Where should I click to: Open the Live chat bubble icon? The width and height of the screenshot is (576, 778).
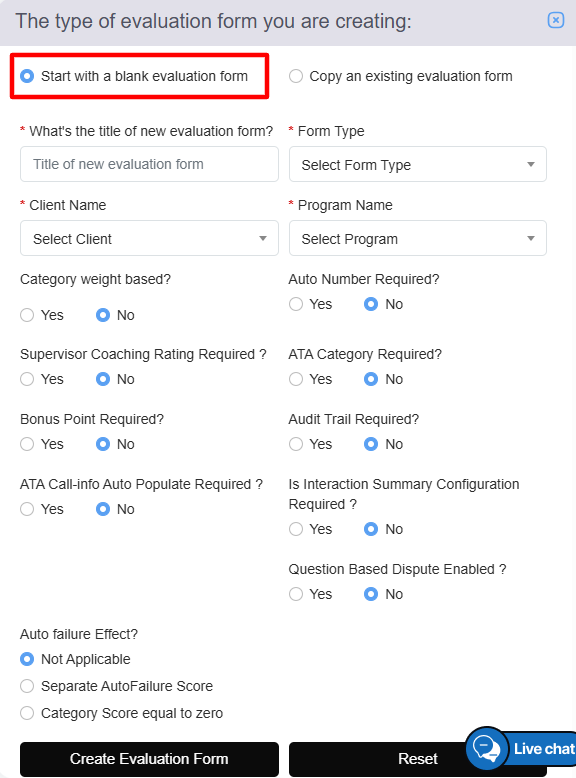pyautogui.click(x=487, y=748)
